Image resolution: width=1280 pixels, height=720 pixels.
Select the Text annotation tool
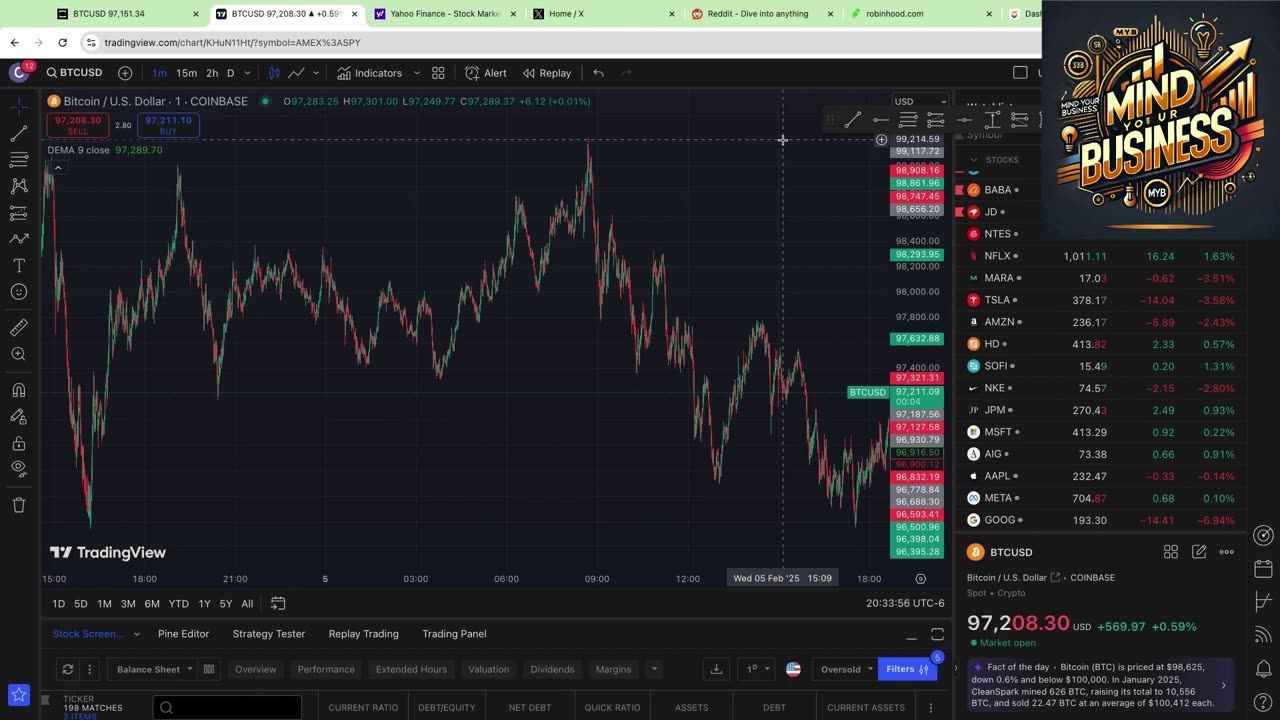click(x=18, y=266)
